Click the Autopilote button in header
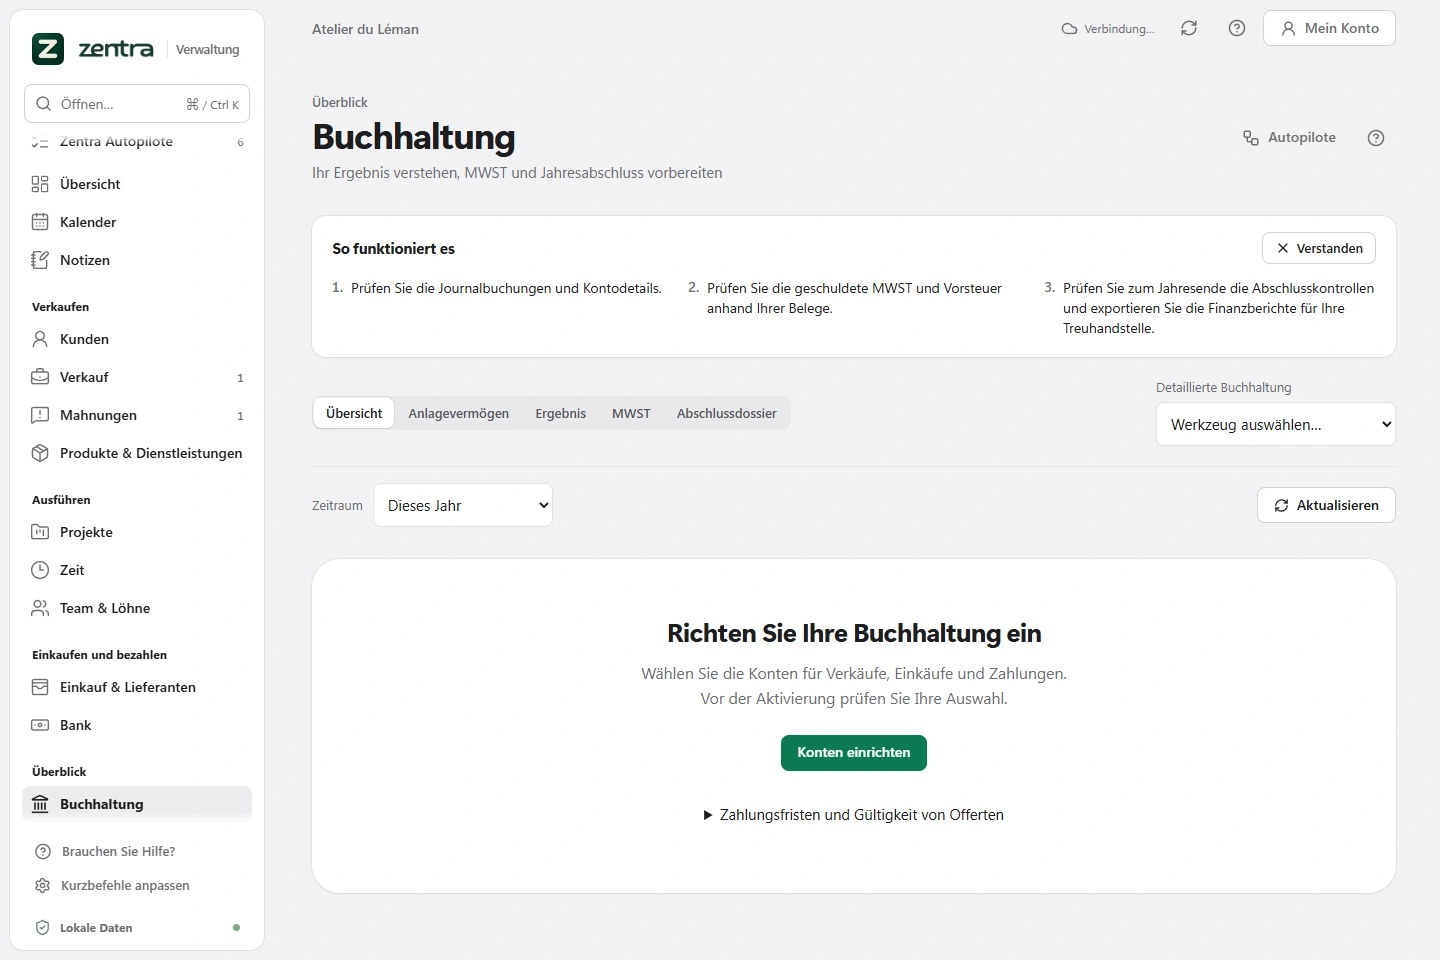 click(1290, 138)
